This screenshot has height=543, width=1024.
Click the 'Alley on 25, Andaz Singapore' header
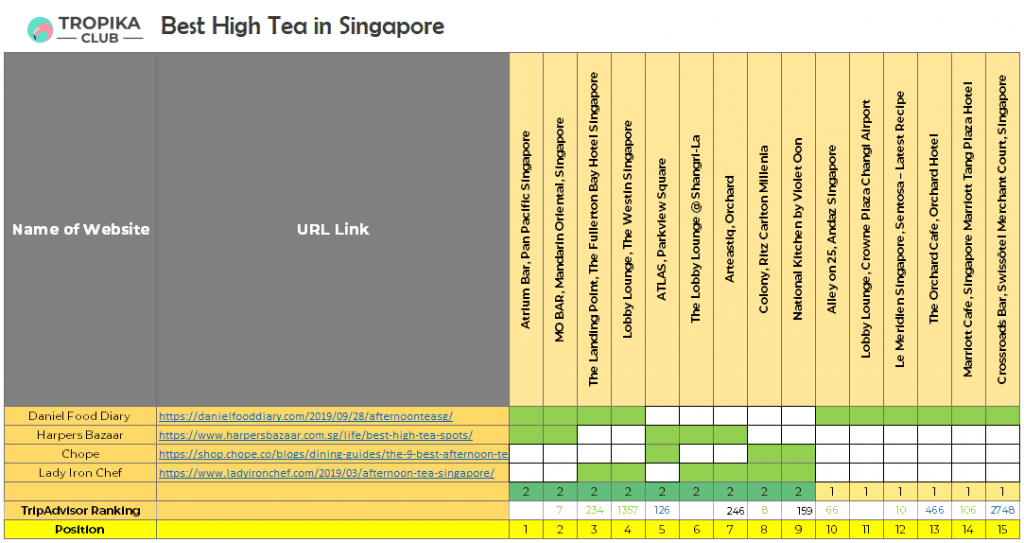pos(832,229)
